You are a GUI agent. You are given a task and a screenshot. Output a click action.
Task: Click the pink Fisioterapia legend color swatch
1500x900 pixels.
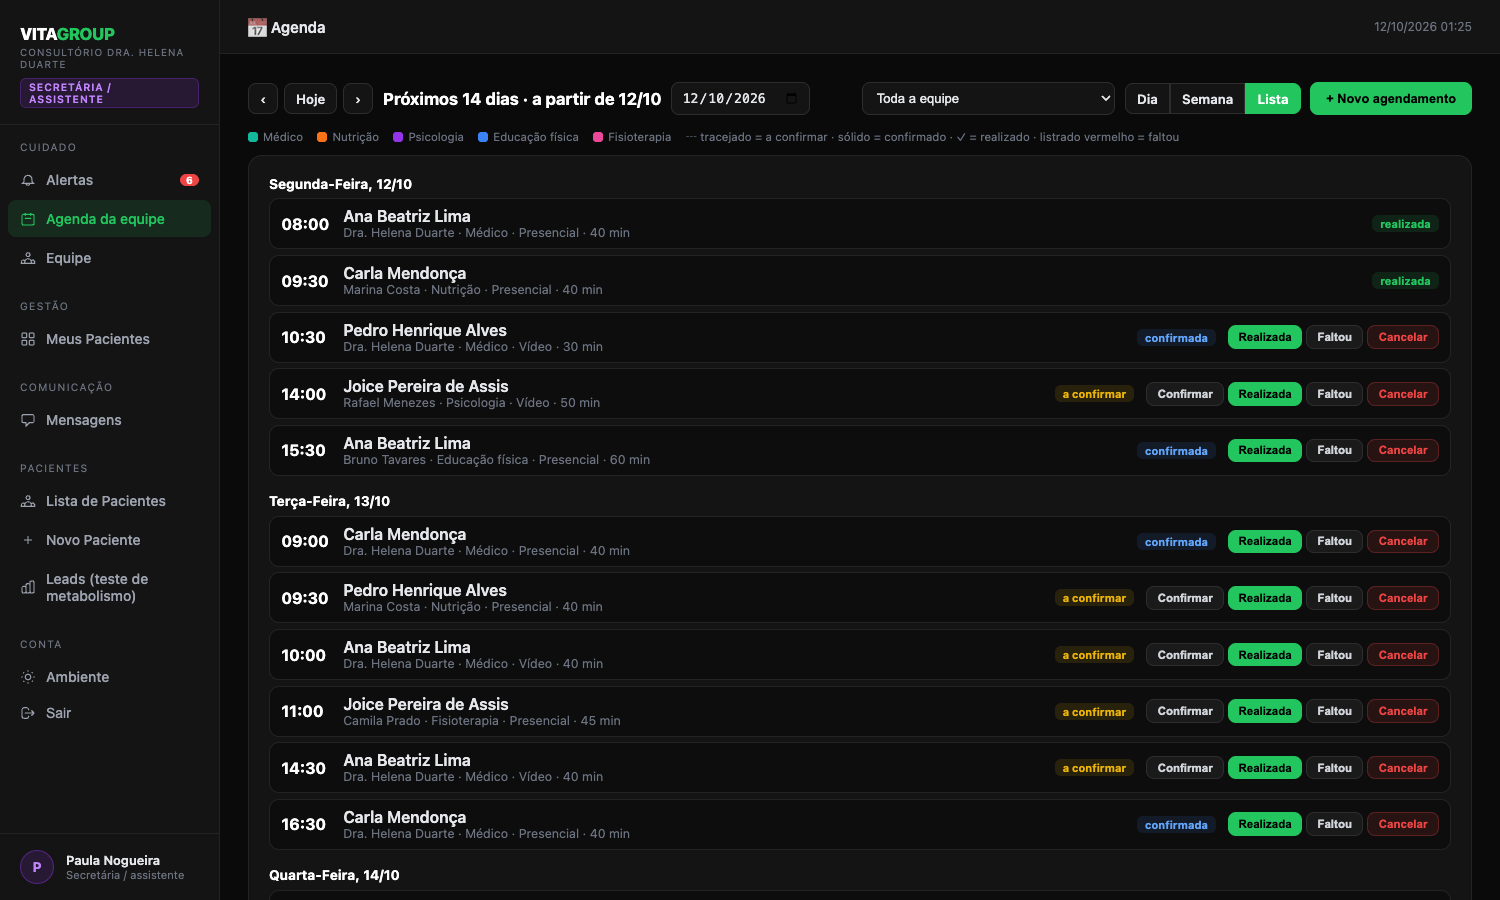pos(598,137)
